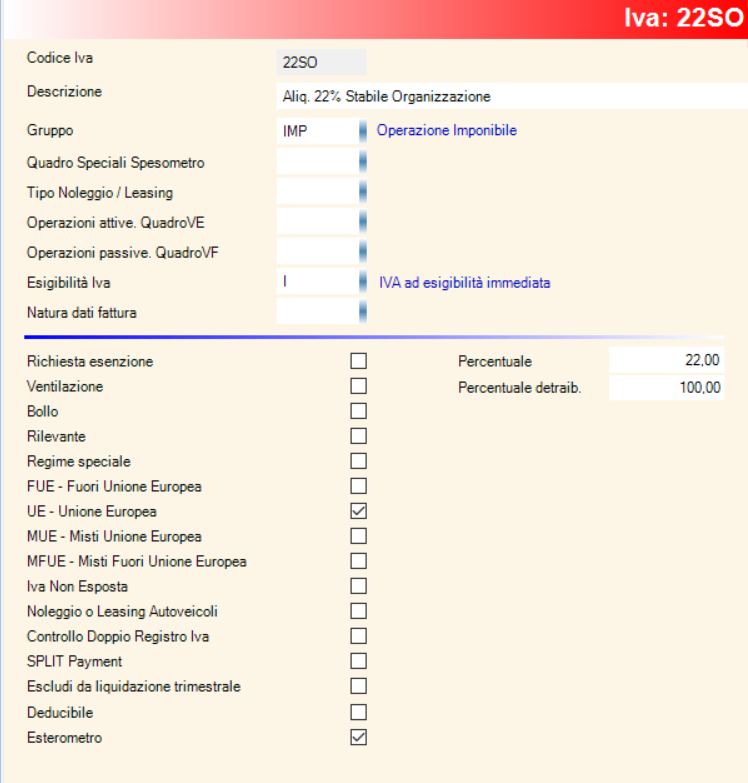748x783 pixels.
Task: Check the Deducibile checkbox
Action: coord(359,712)
